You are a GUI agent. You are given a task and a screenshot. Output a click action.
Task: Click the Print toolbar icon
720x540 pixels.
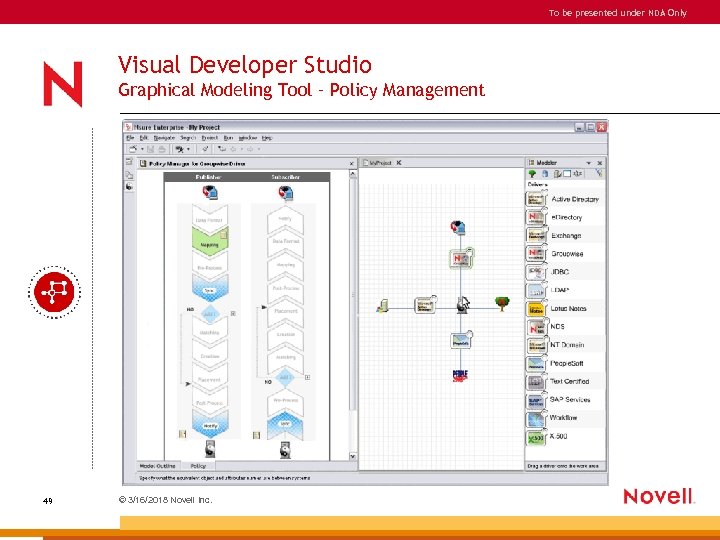(x=162, y=149)
